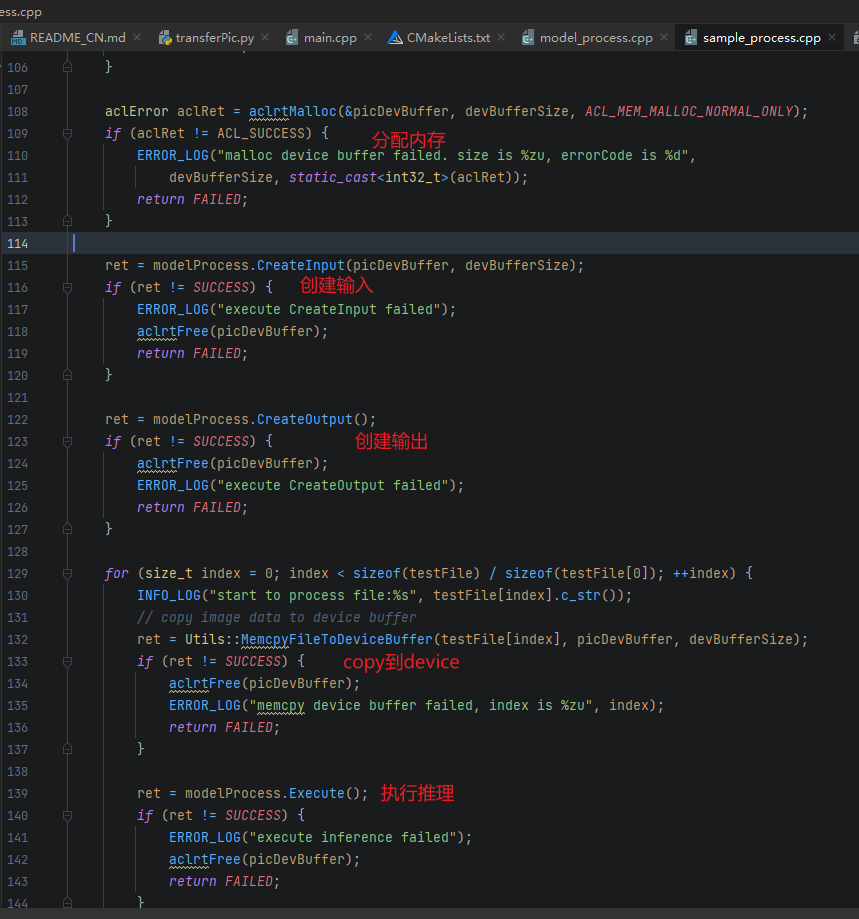Close the CMakeLists.txt tab

(x=501, y=38)
